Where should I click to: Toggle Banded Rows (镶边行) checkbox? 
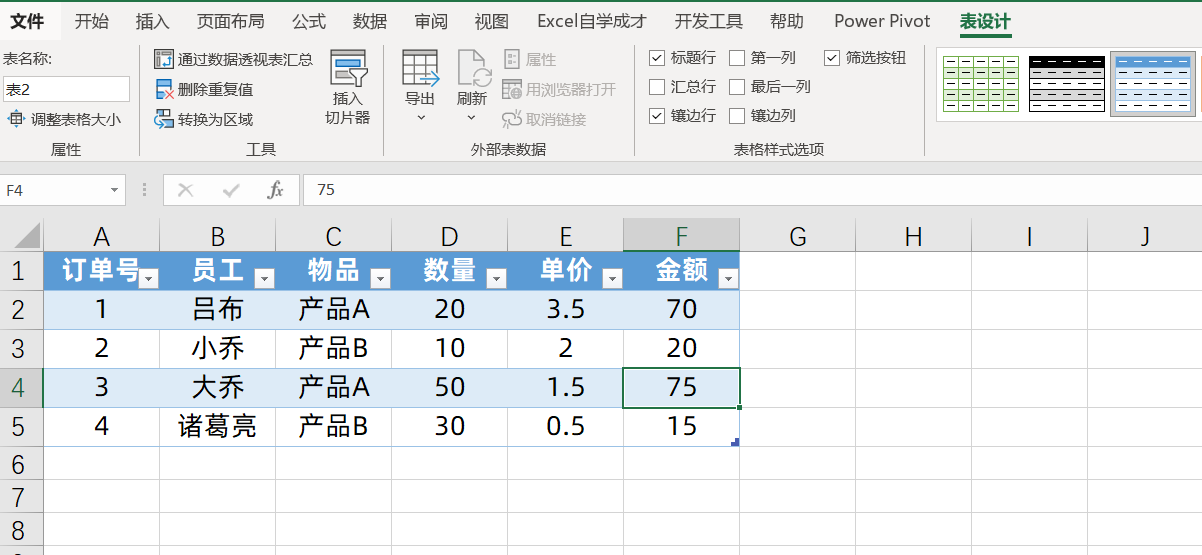click(x=657, y=116)
